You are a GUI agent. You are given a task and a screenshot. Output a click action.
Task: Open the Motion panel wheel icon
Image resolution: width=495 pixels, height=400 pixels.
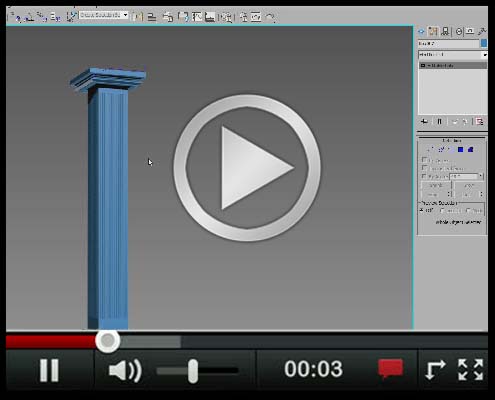[459, 32]
